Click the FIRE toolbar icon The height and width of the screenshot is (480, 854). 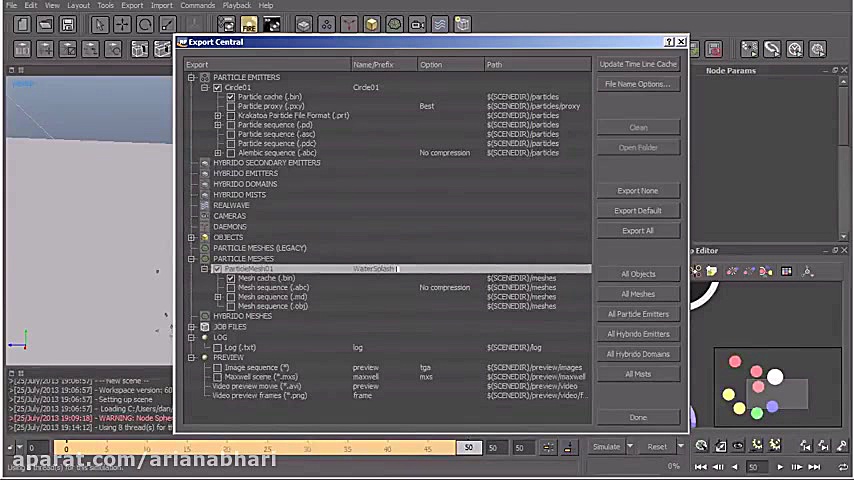pyautogui.click(x=249, y=25)
